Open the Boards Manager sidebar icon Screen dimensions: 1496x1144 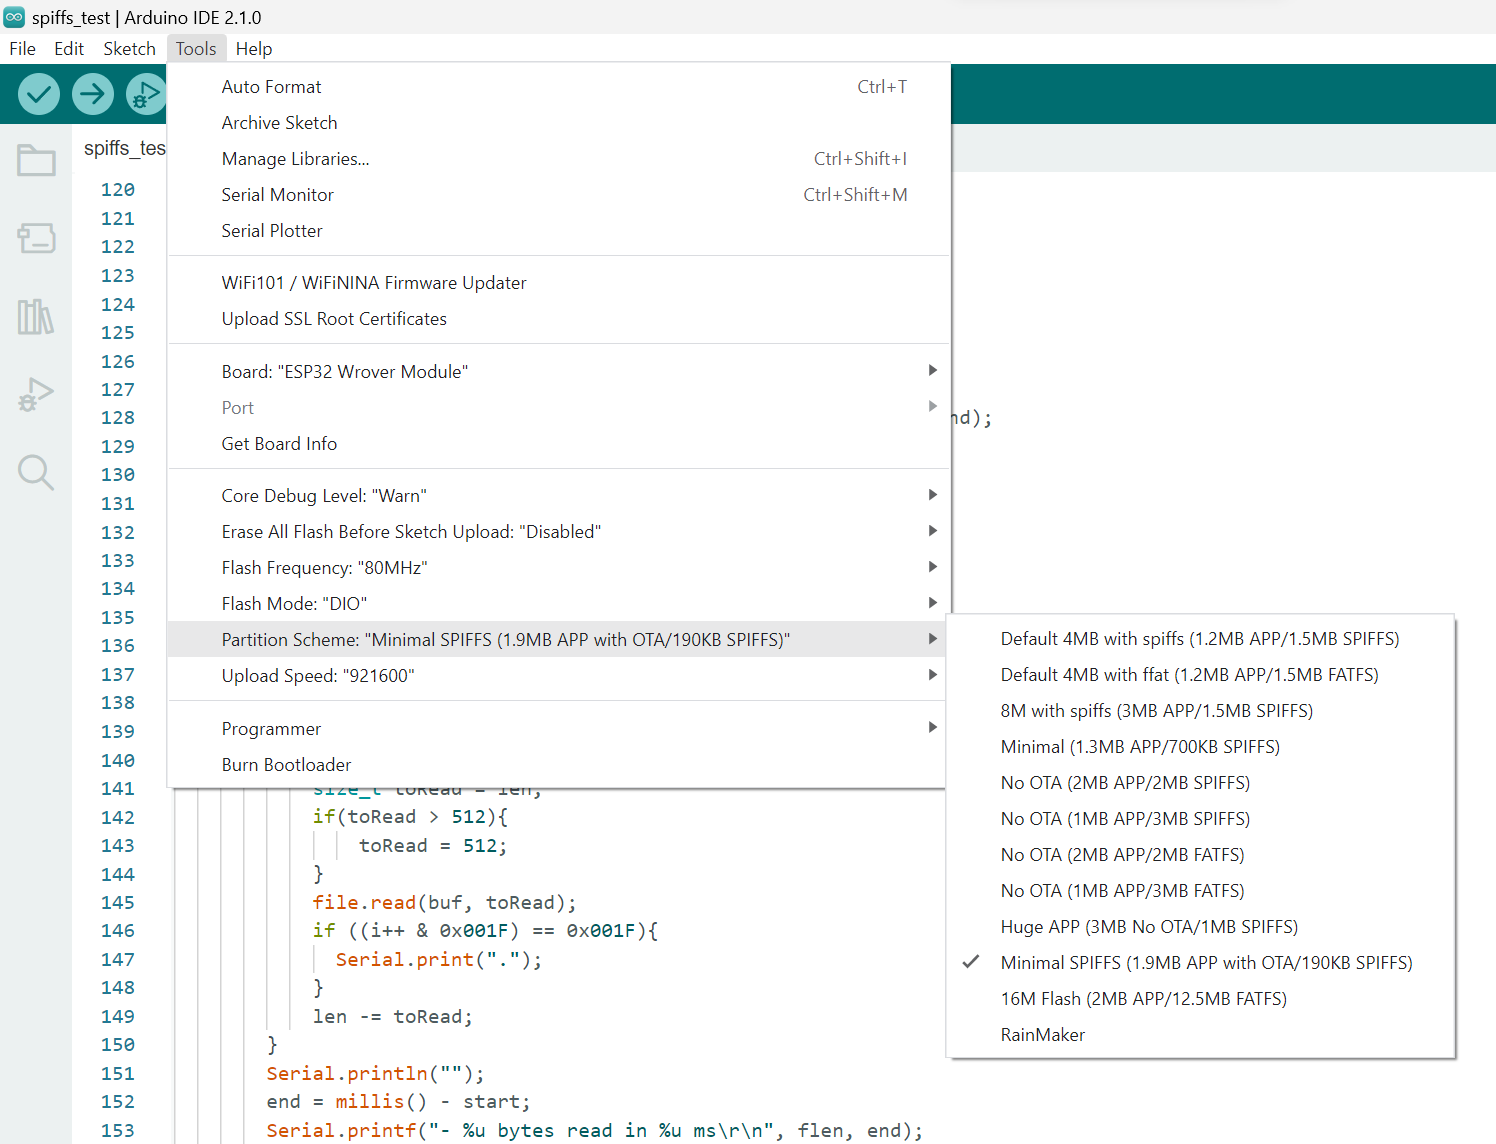tap(36, 238)
